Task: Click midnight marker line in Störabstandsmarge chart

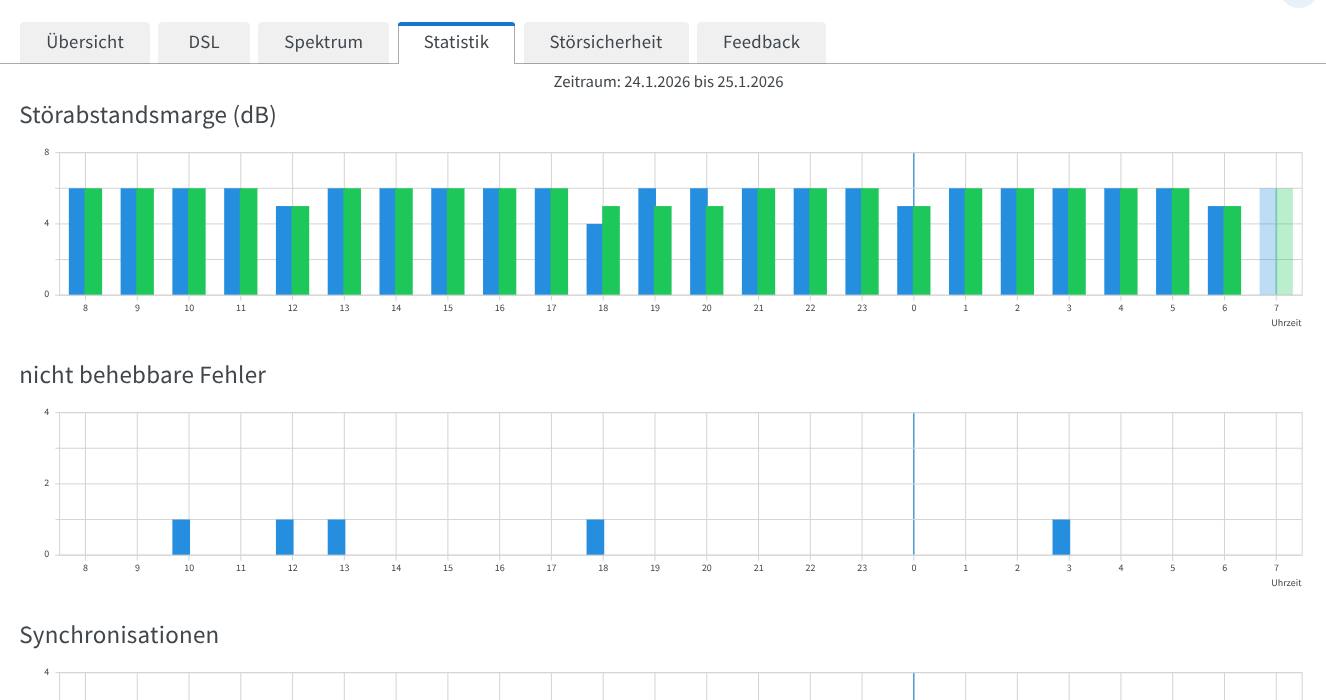Action: tap(913, 170)
